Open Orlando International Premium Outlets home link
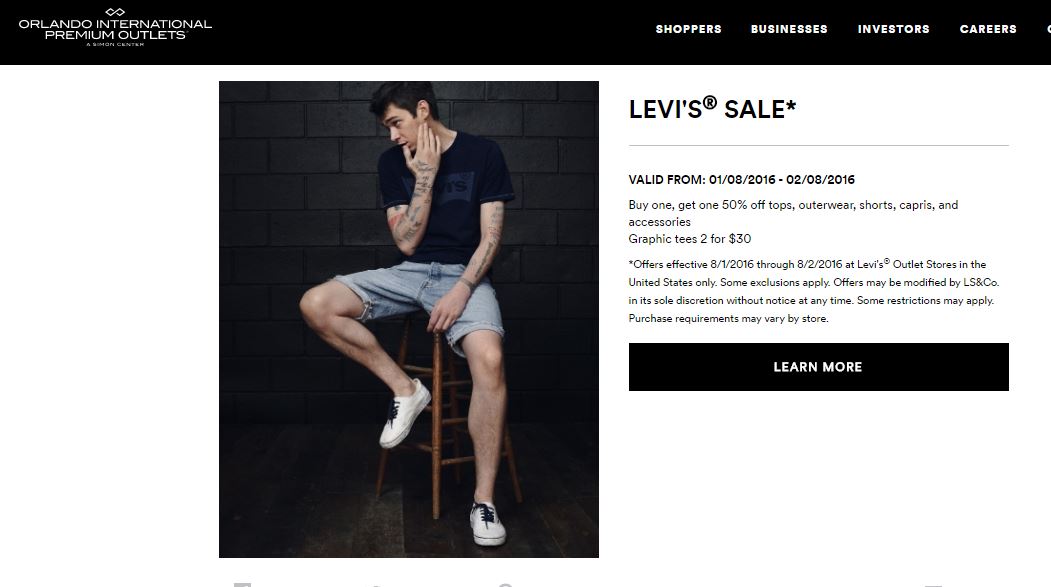Screen dimensions: 1051x587 115,27
